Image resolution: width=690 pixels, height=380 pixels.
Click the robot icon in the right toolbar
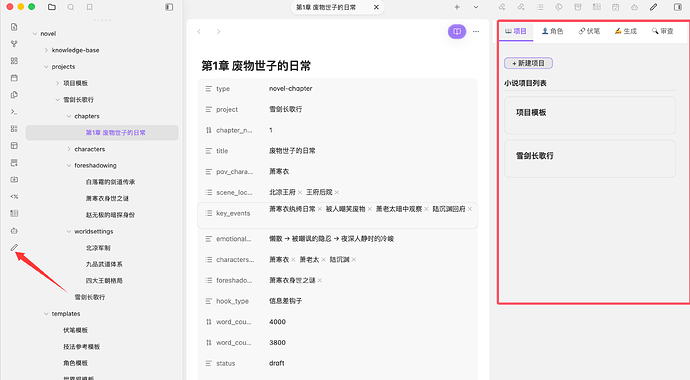pyautogui.click(x=635, y=7)
